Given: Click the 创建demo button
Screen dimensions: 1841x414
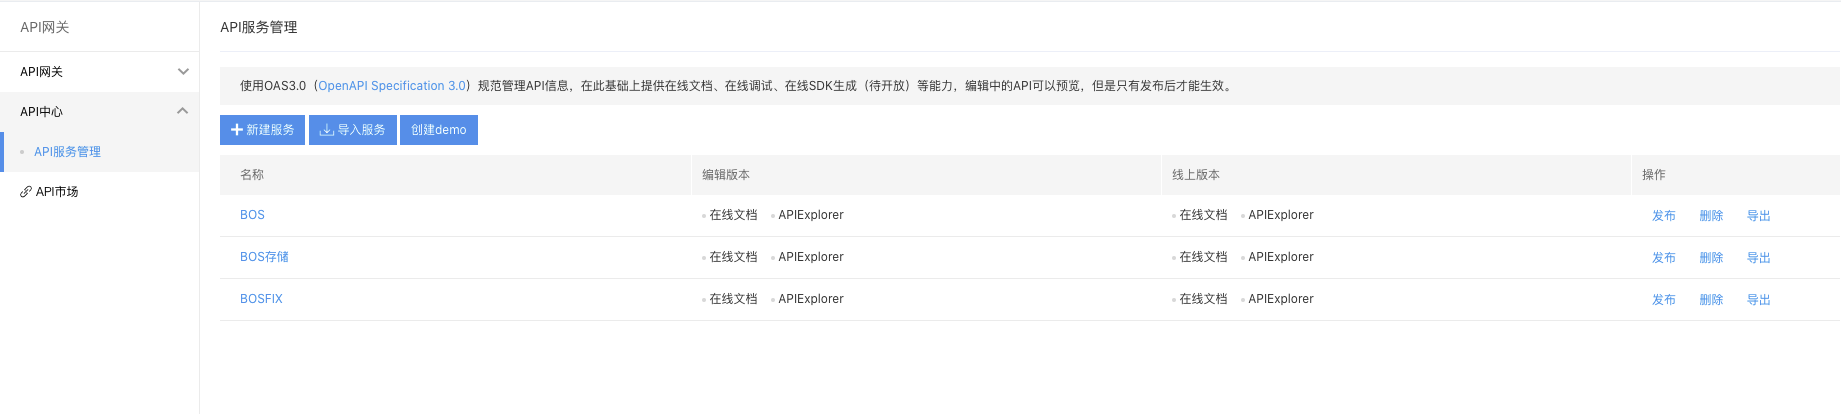Looking at the screenshot, I should (439, 130).
